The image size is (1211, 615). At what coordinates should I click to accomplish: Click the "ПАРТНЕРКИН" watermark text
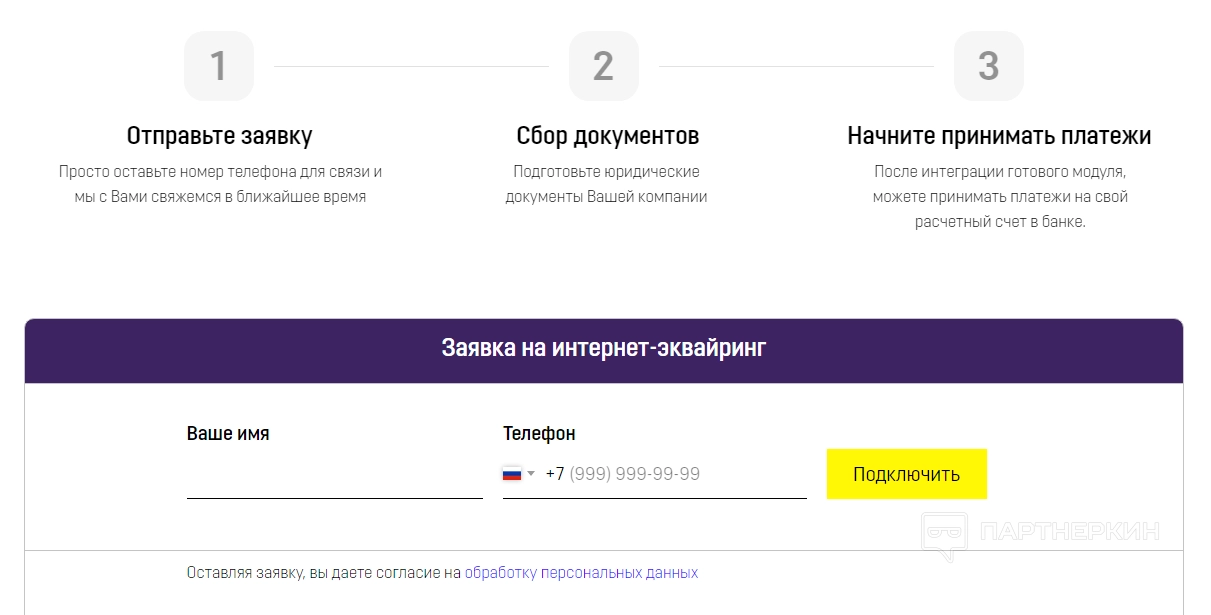click(1070, 532)
